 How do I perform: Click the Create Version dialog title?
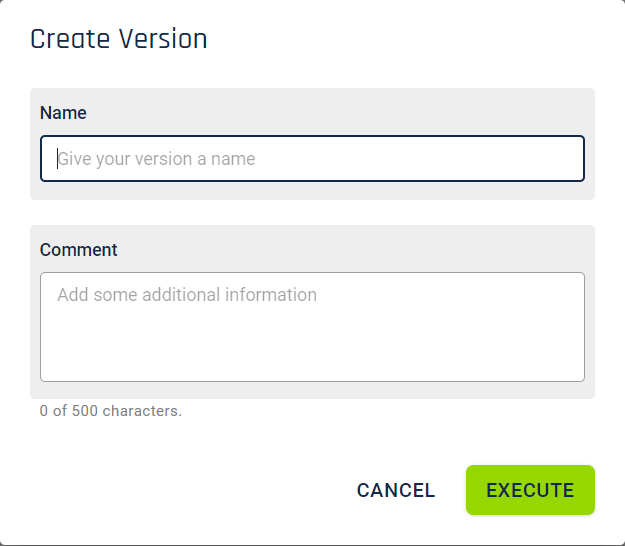point(119,39)
